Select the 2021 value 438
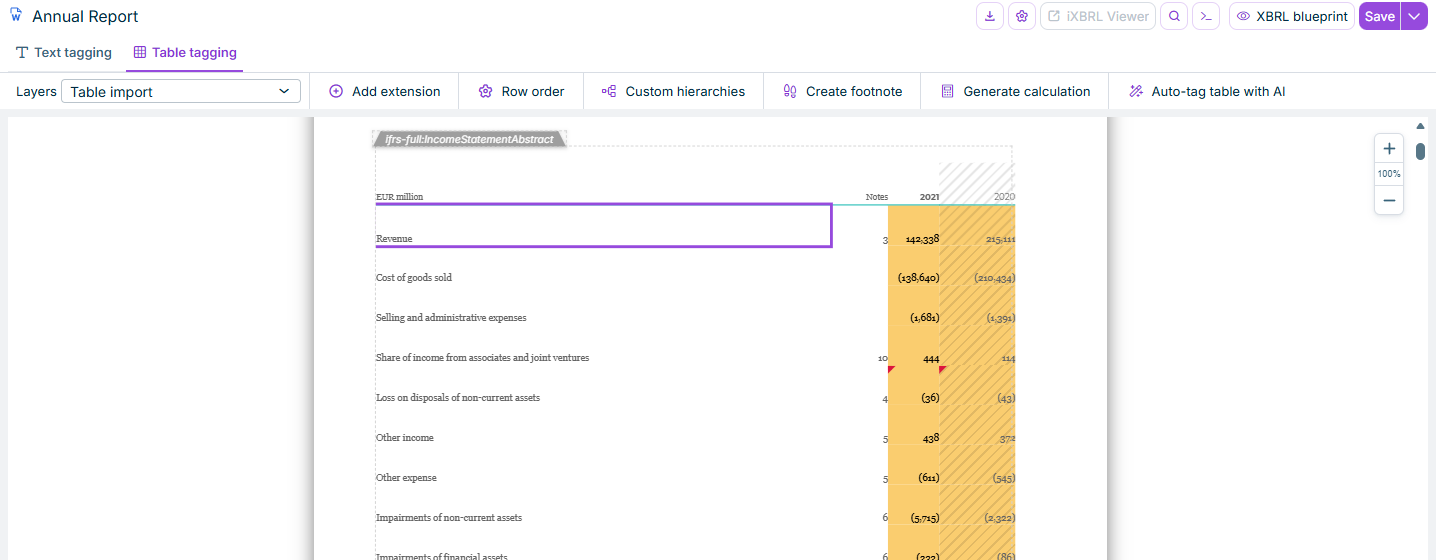The width and height of the screenshot is (1436, 560). point(930,437)
